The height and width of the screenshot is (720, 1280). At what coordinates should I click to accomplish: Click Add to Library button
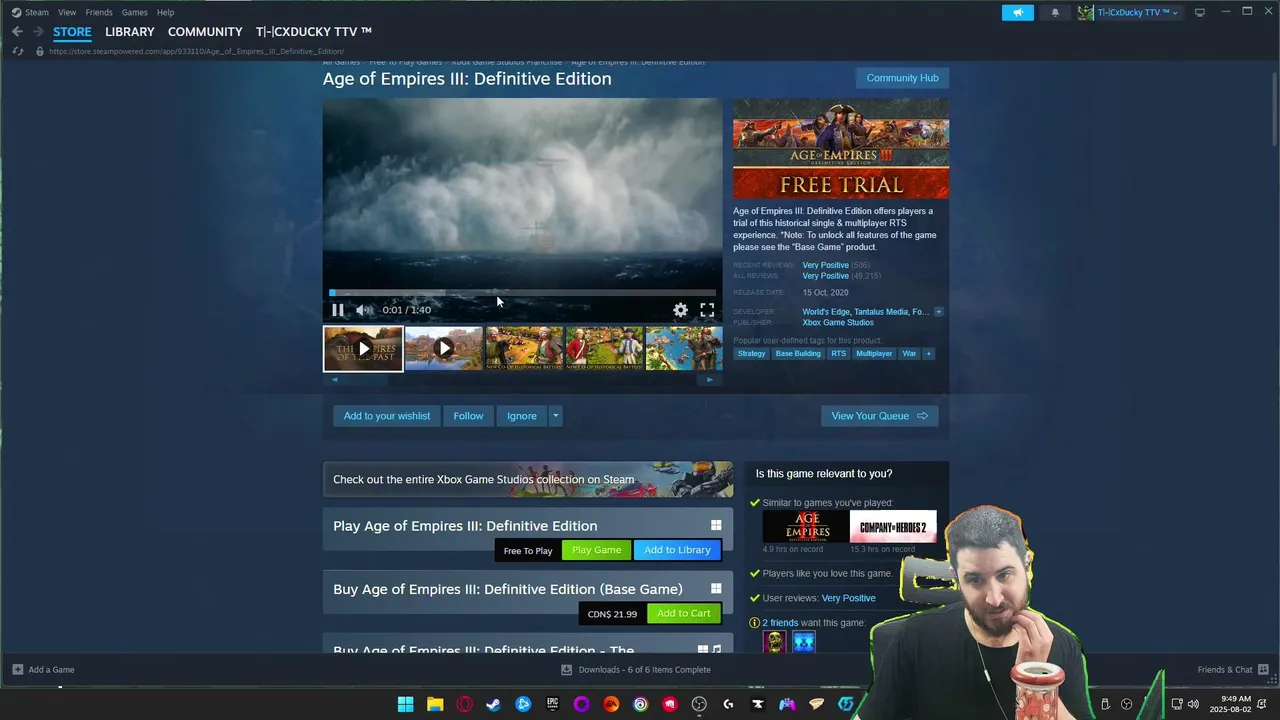[677, 550]
